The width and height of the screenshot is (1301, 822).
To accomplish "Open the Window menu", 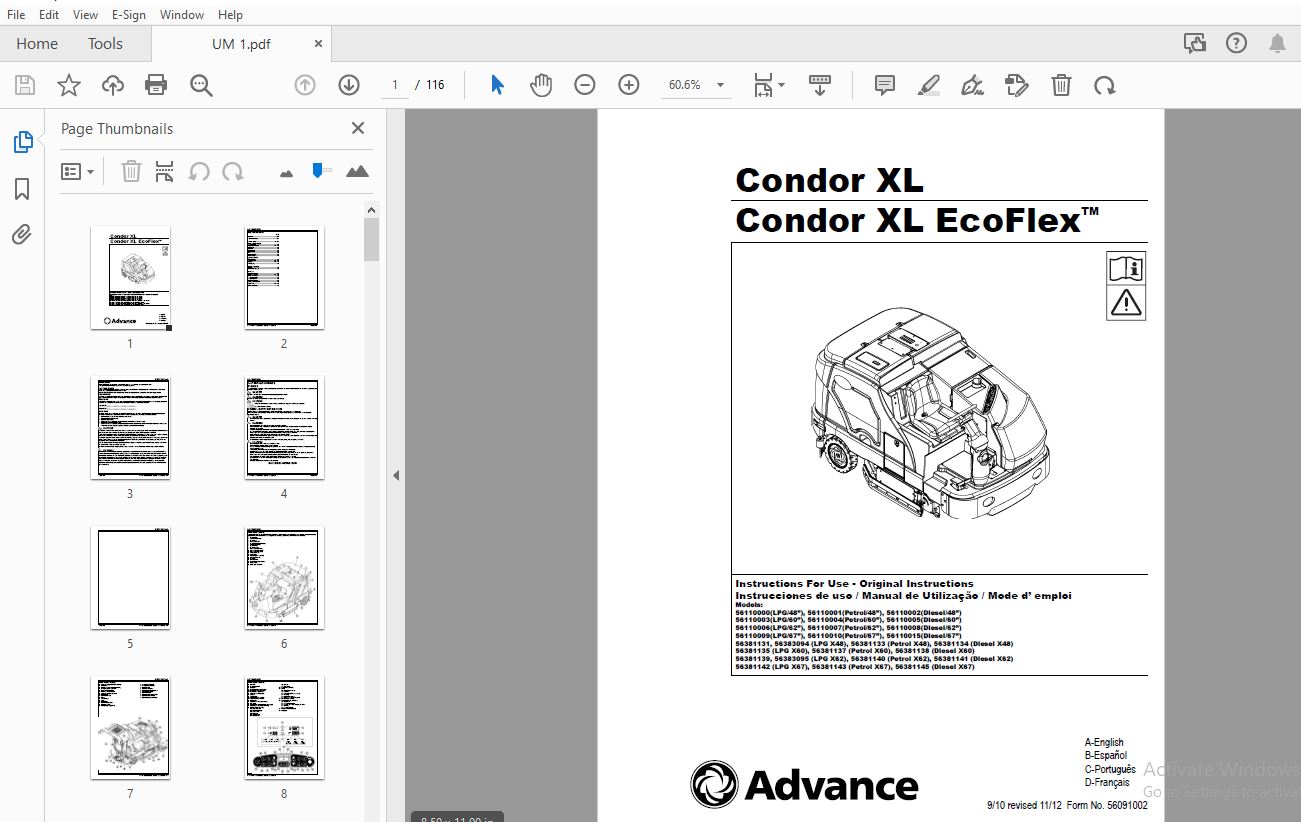I will click(x=182, y=15).
